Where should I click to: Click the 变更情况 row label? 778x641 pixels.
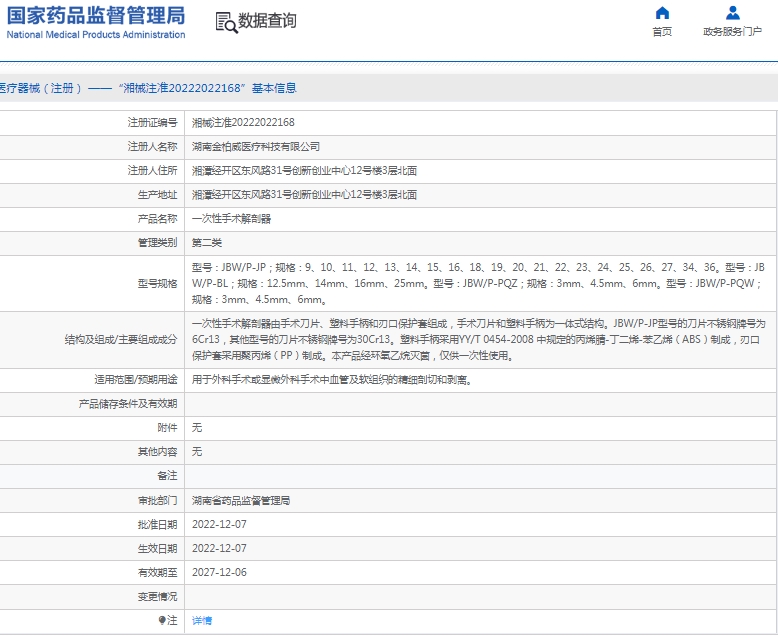point(157,596)
